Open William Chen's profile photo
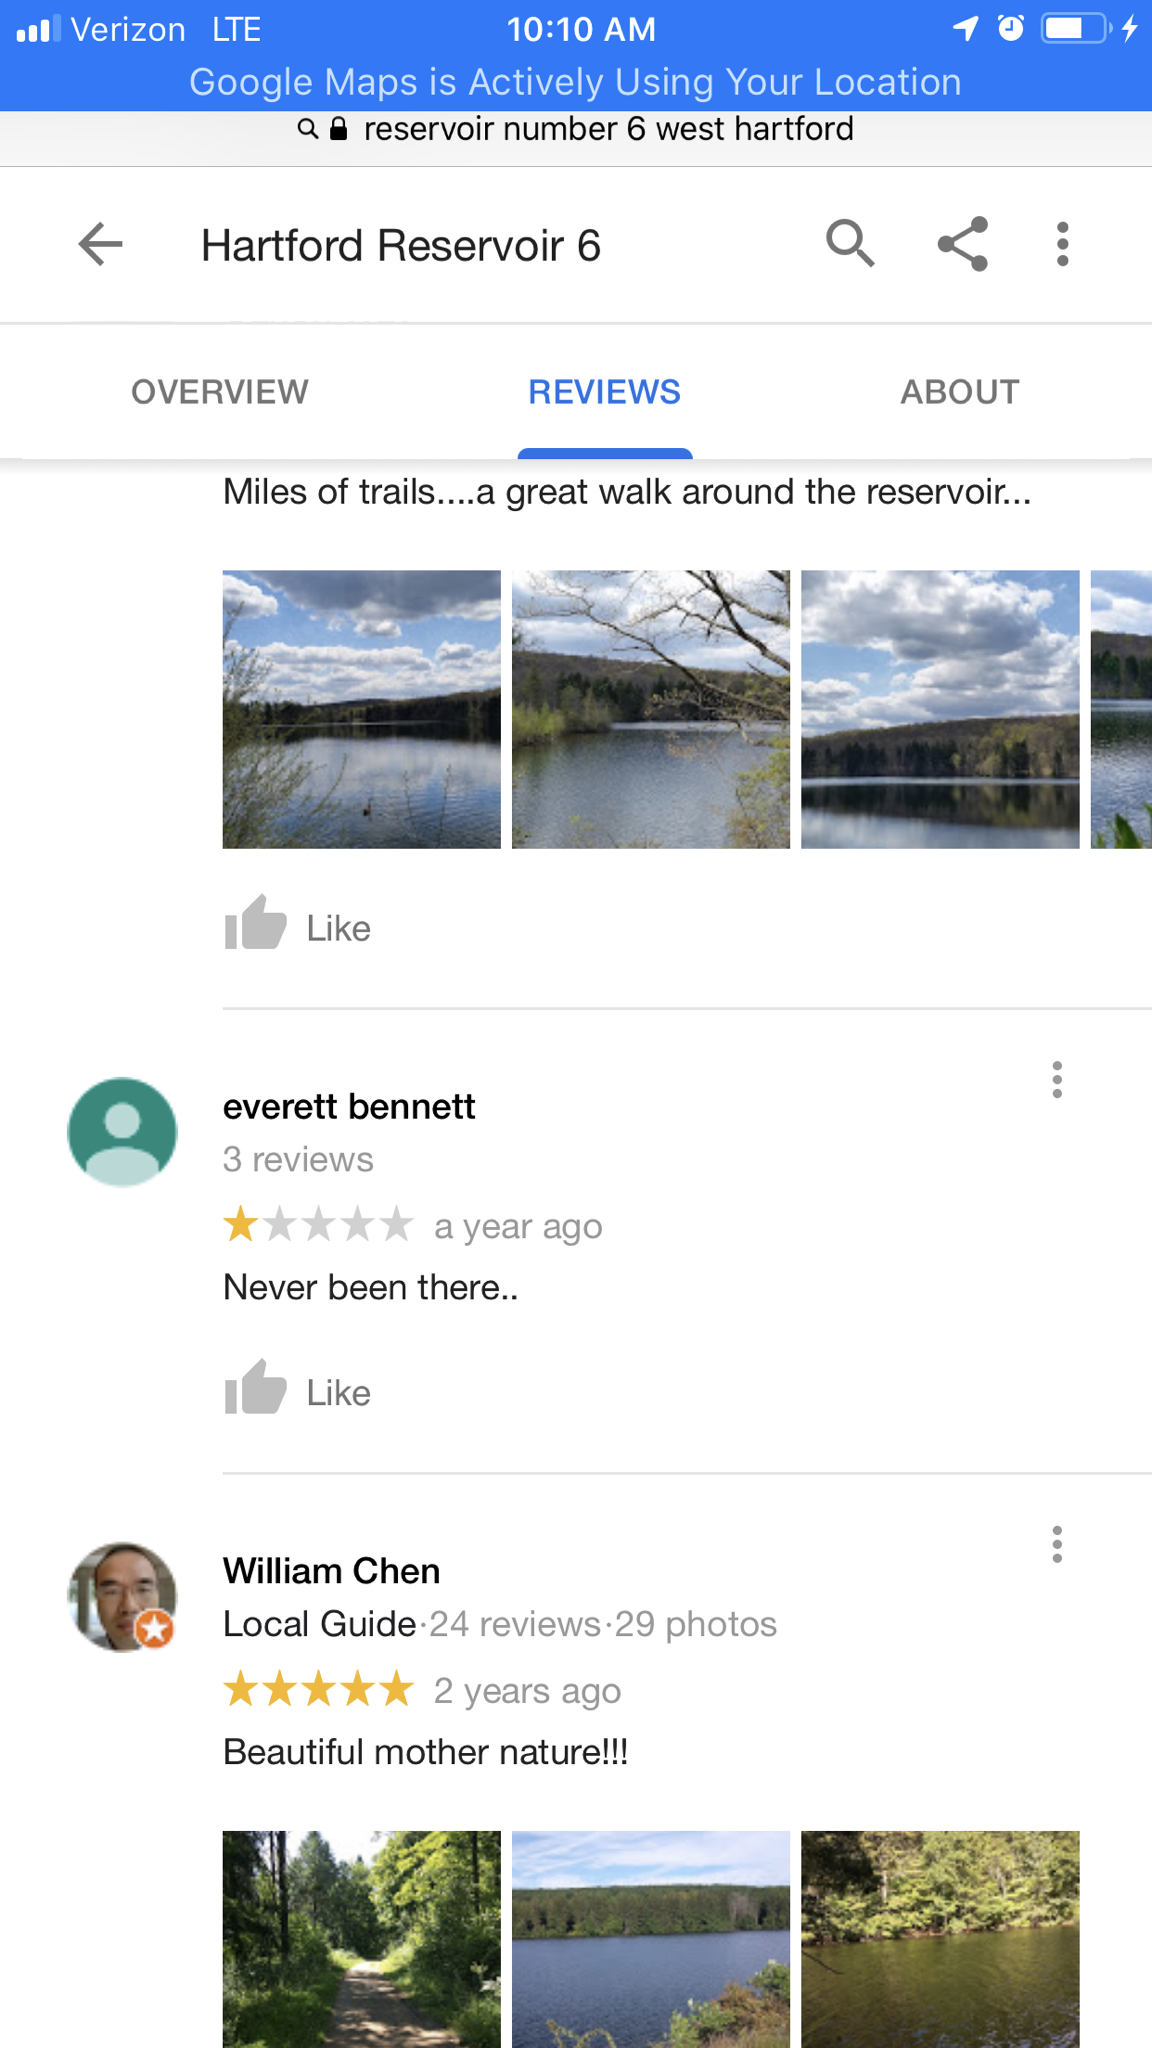Screen dimensions: 1152x2048 pos(122,1597)
